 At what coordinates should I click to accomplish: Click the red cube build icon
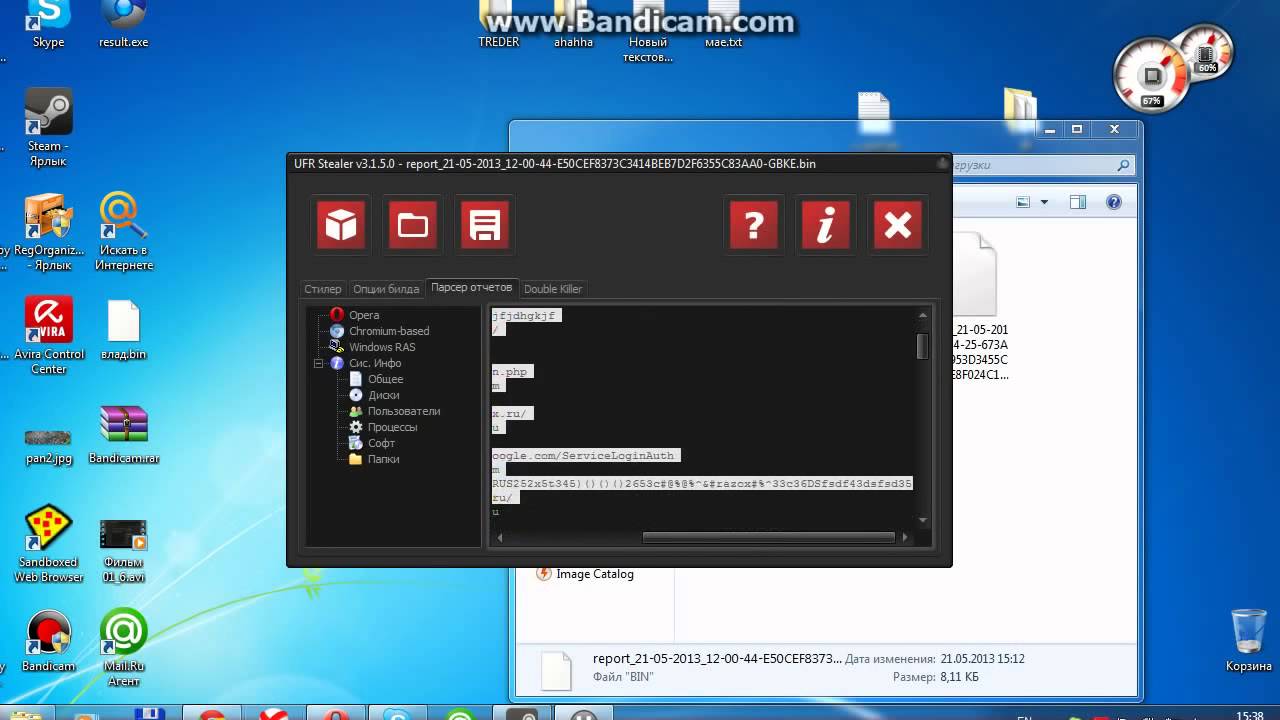pyautogui.click(x=341, y=224)
